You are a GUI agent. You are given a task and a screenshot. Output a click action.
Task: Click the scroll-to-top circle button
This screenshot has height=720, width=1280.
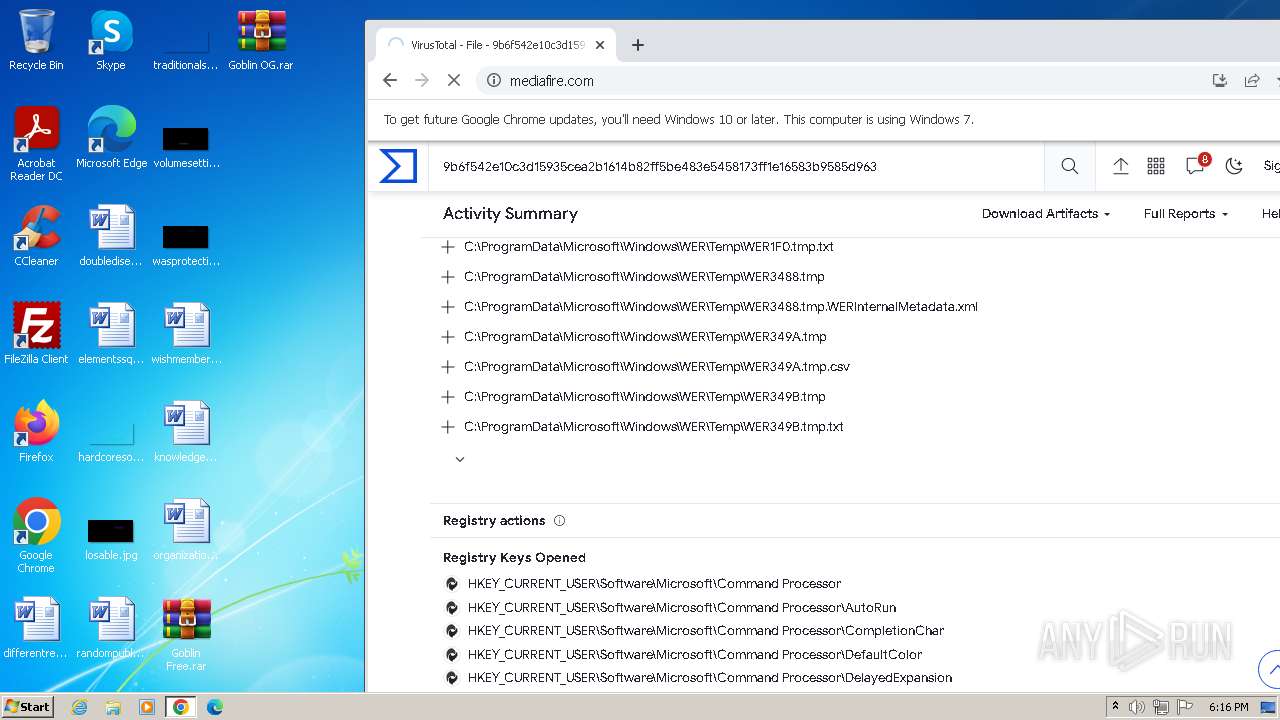pyautogui.click(x=1271, y=669)
